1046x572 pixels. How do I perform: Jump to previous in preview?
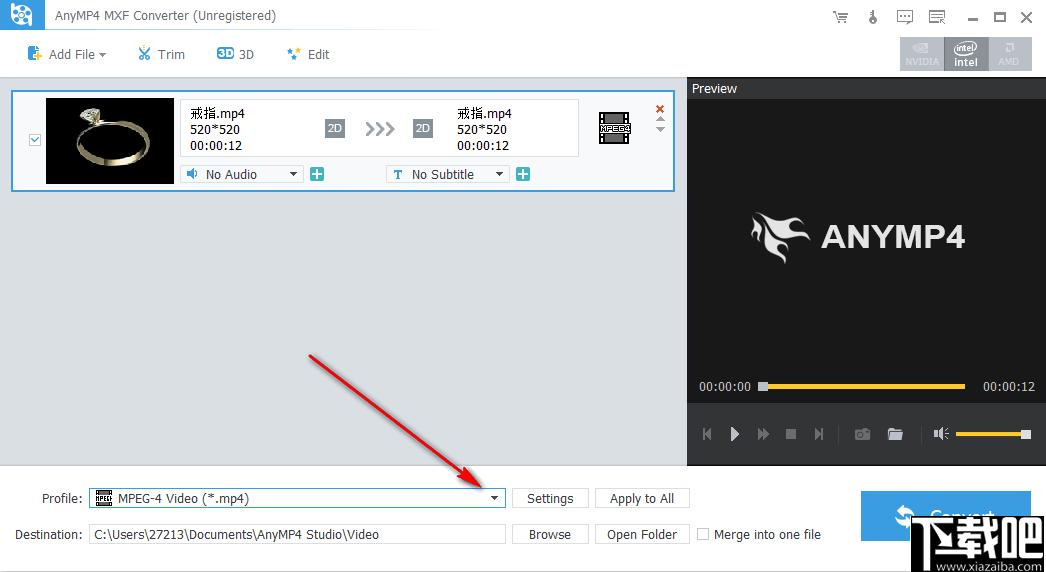pos(707,434)
